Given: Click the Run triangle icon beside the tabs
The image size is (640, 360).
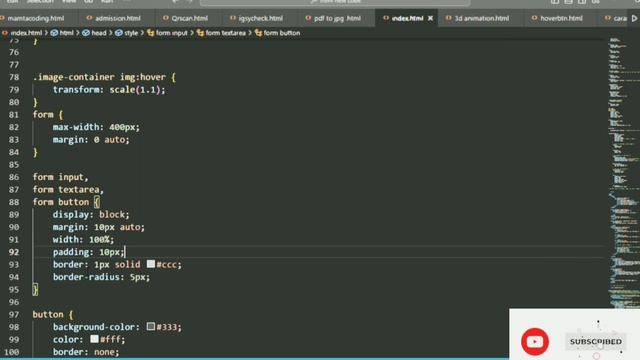Looking at the screenshot, I should 635,18.
